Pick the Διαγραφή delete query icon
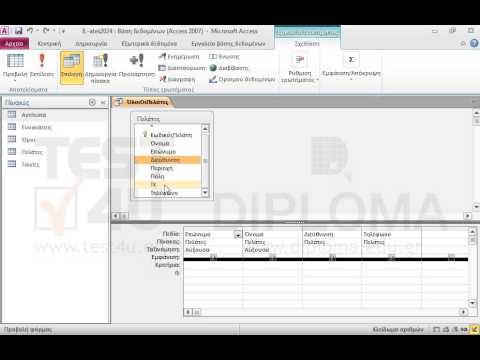The width and height of the screenshot is (480, 360). click(x=177, y=79)
